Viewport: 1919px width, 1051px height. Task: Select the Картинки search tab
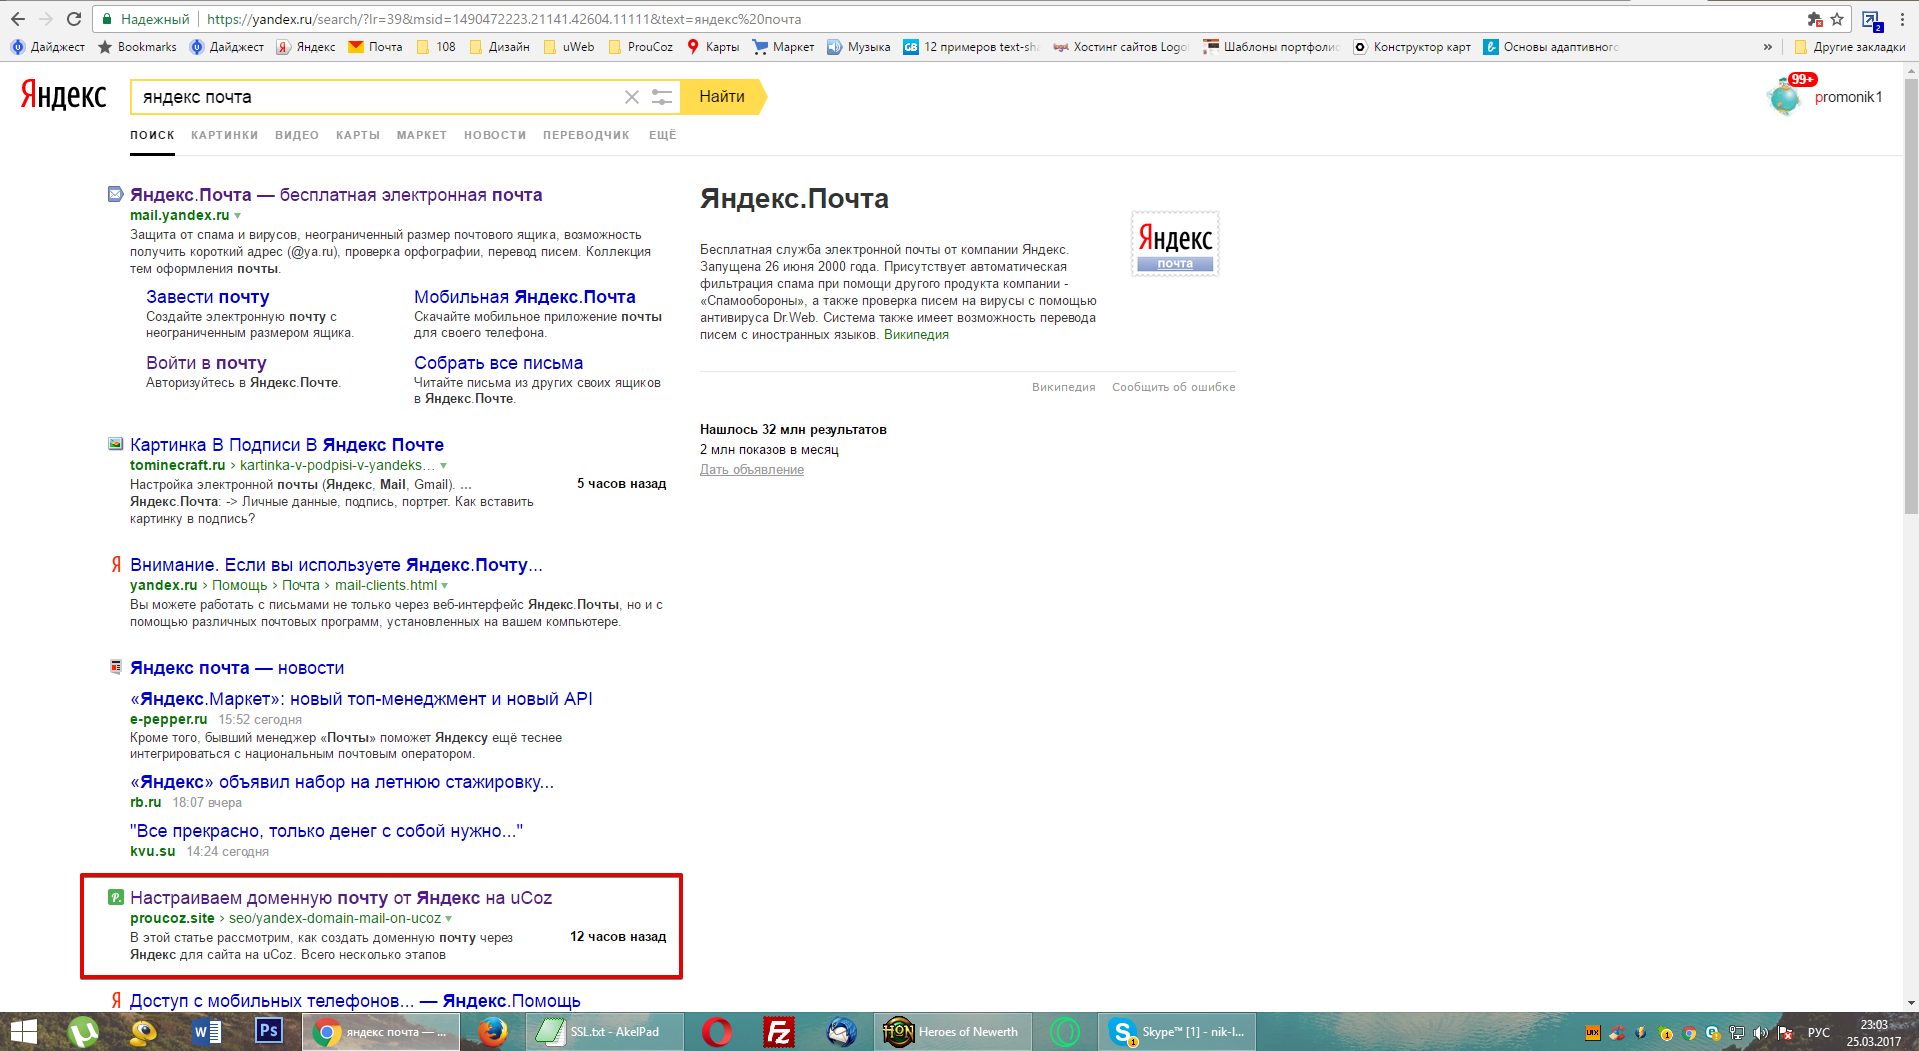[225, 135]
